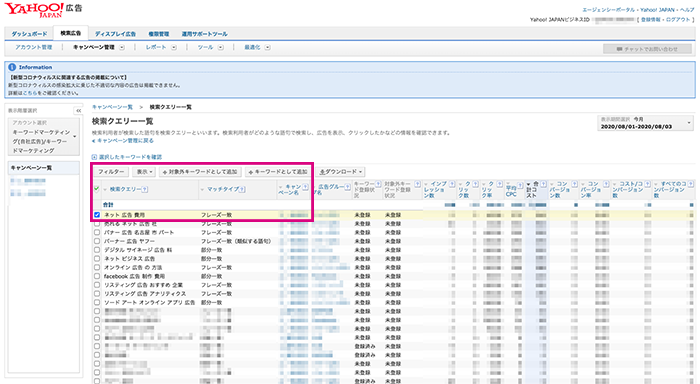Viewport: 700px width, 384px height.
Task: Switch to the 権限管理 tab
Action: (158, 34)
